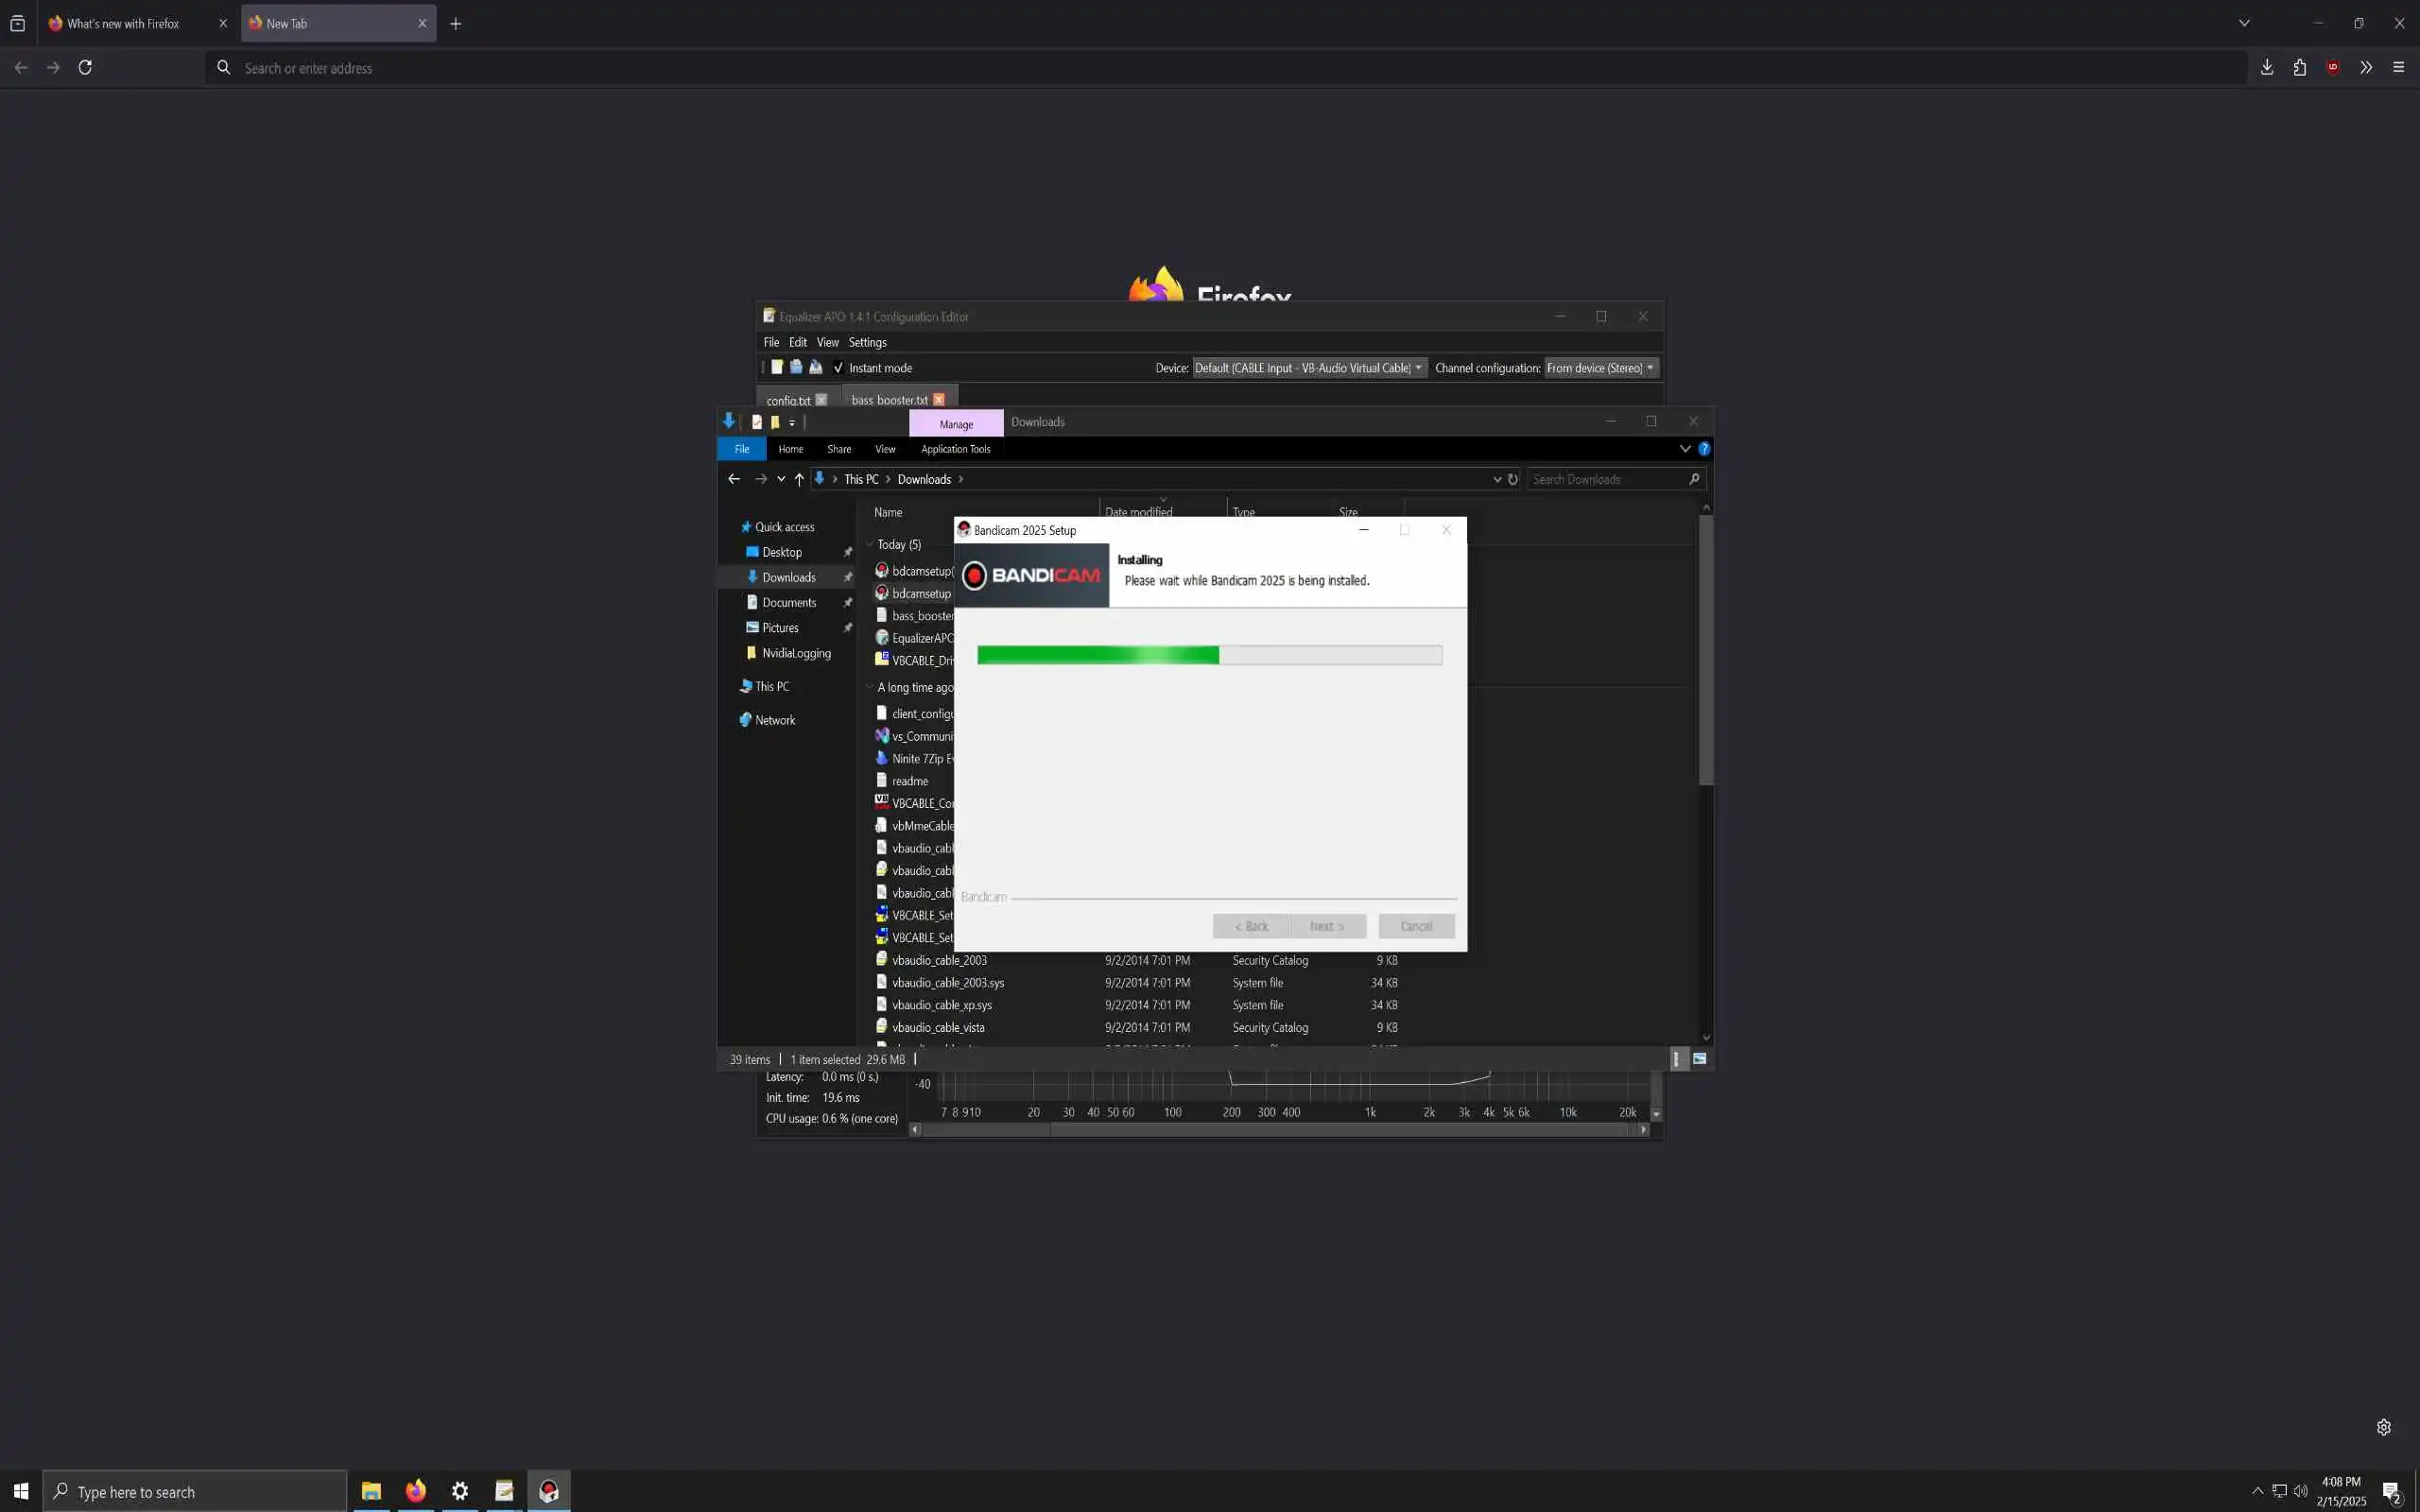Switch to the config.txt tab

click(x=788, y=400)
